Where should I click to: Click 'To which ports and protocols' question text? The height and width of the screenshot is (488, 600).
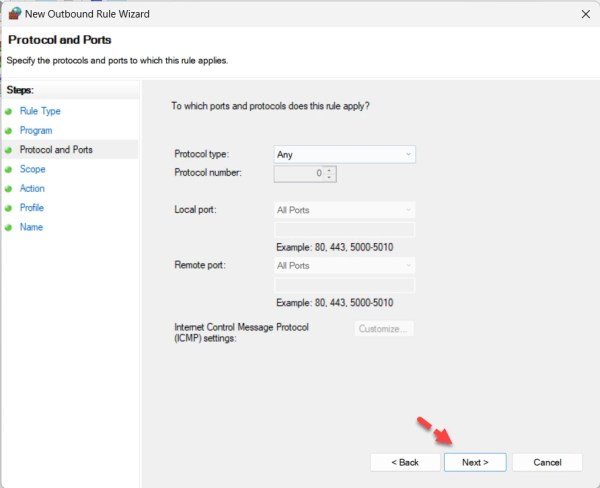[270, 106]
